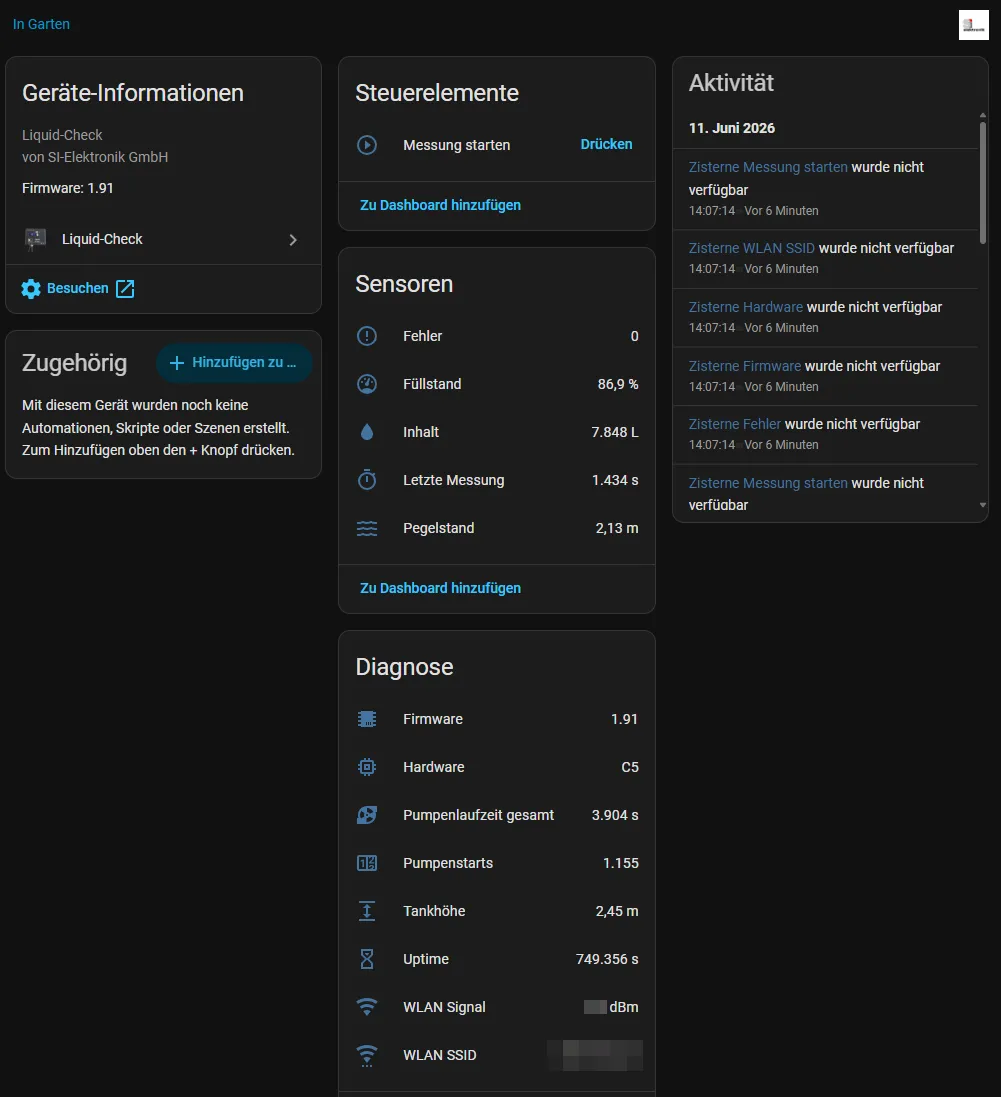Click Zu Dashboard hinzufügen under Sensoren
The width and height of the screenshot is (1001, 1097).
click(440, 588)
